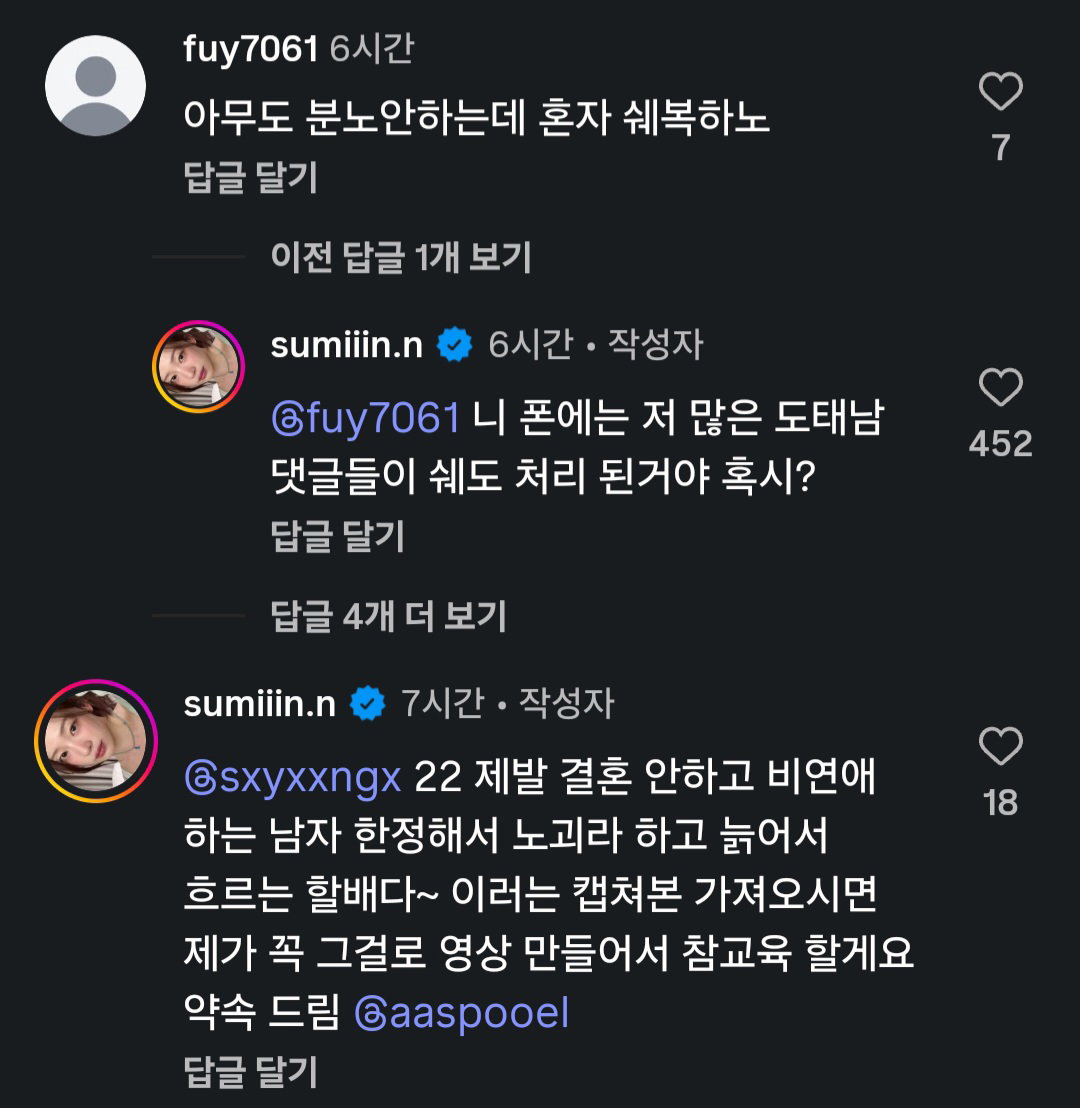Expand 이전 답글 1개 보기
Image resolution: width=1080 pixels, height=1108 pixels.
(x=401, y=257)
